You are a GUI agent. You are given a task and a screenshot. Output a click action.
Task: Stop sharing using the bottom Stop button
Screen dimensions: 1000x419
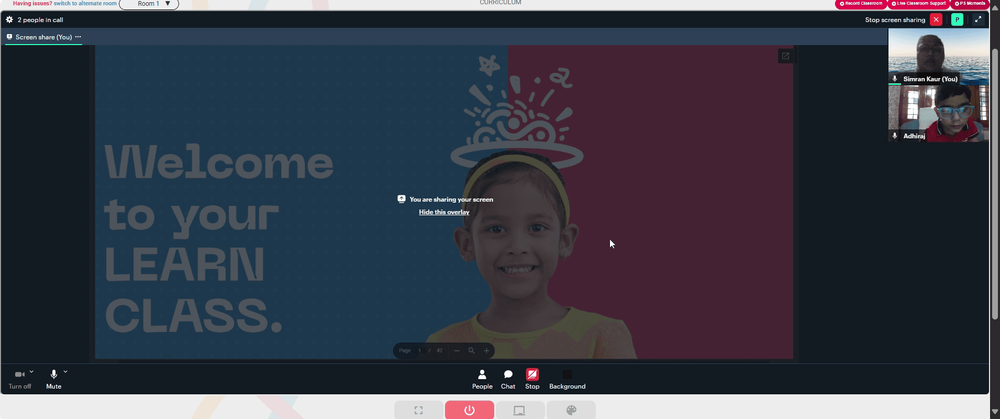532,379
